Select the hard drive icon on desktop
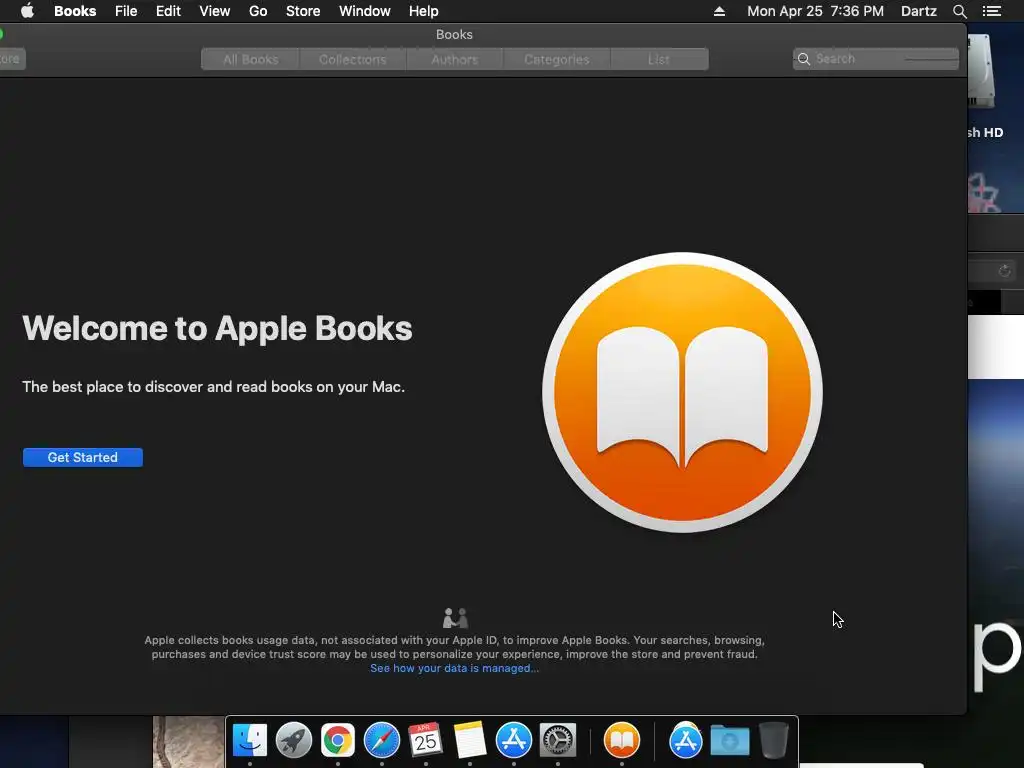 [x=982, y=72]
